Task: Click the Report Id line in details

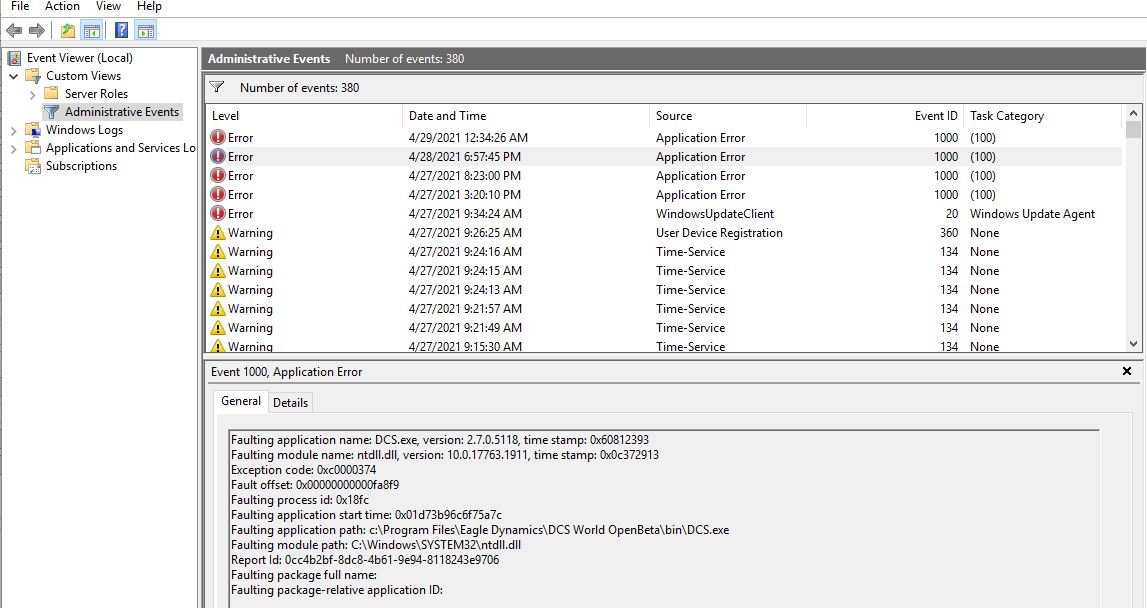Action: pos(365,560)
